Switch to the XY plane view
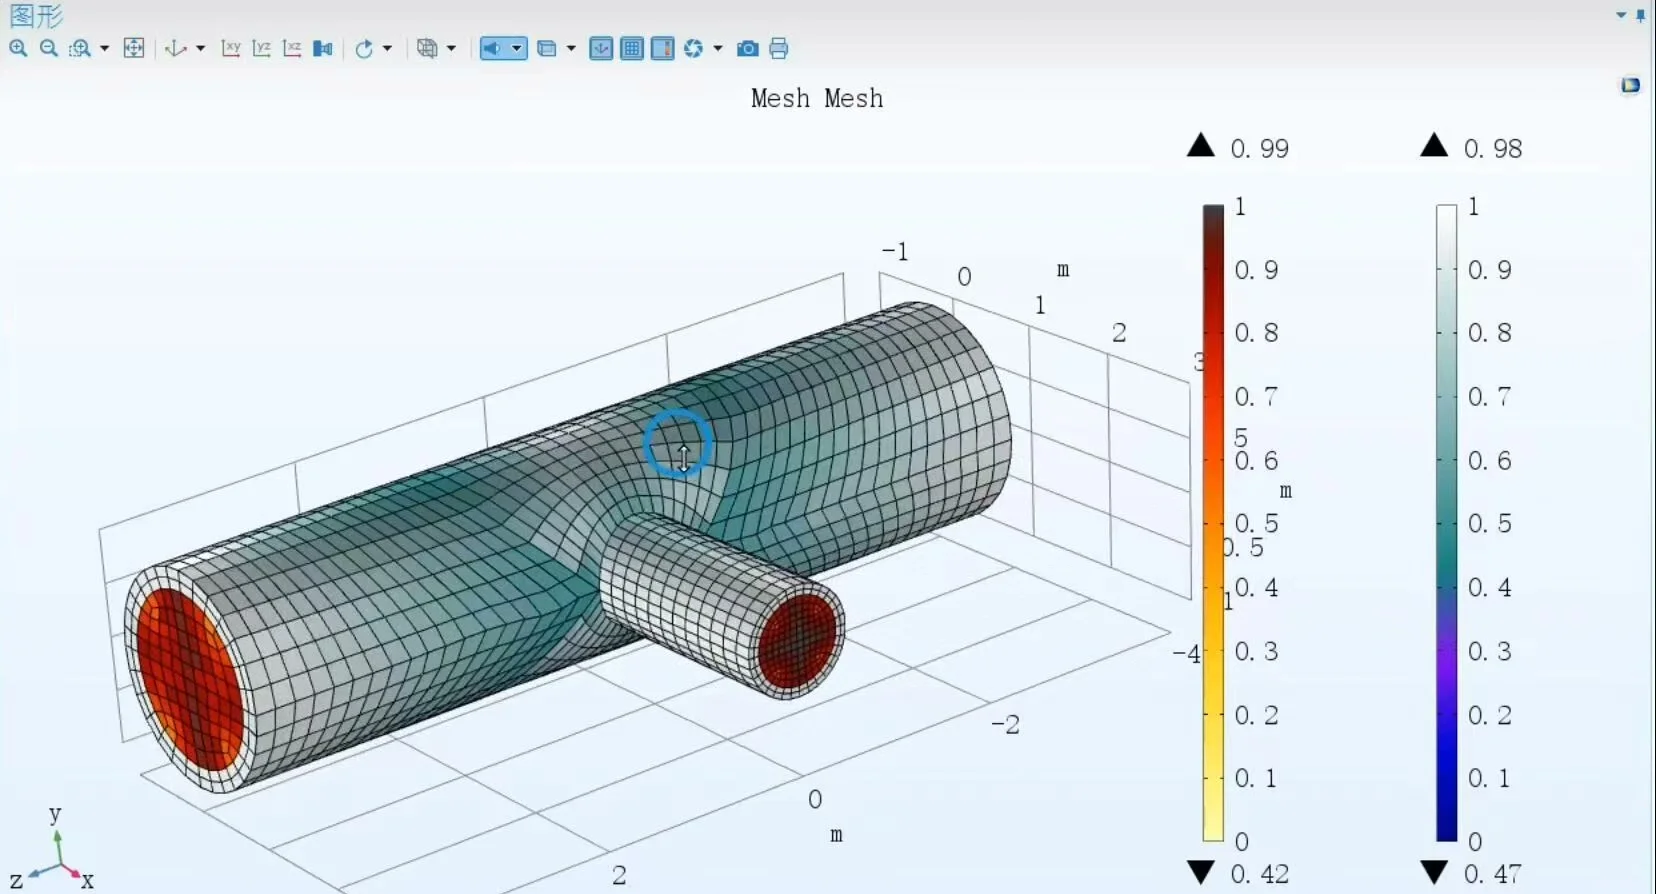1656x894 pixels. 231,48
